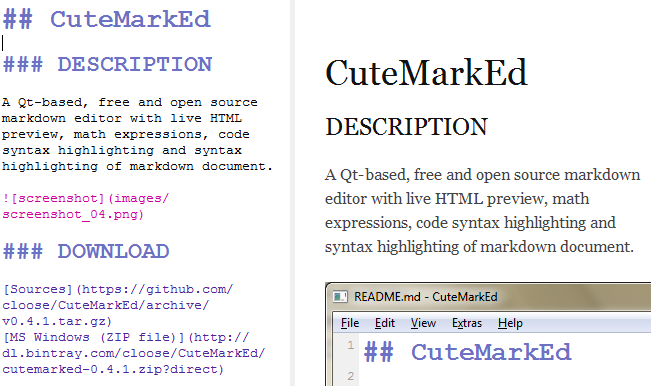This screenshot has height=386, width=651.
Task: Click editor line 'A Qt-based, free and open source'
Action: (x=130, y=102)
